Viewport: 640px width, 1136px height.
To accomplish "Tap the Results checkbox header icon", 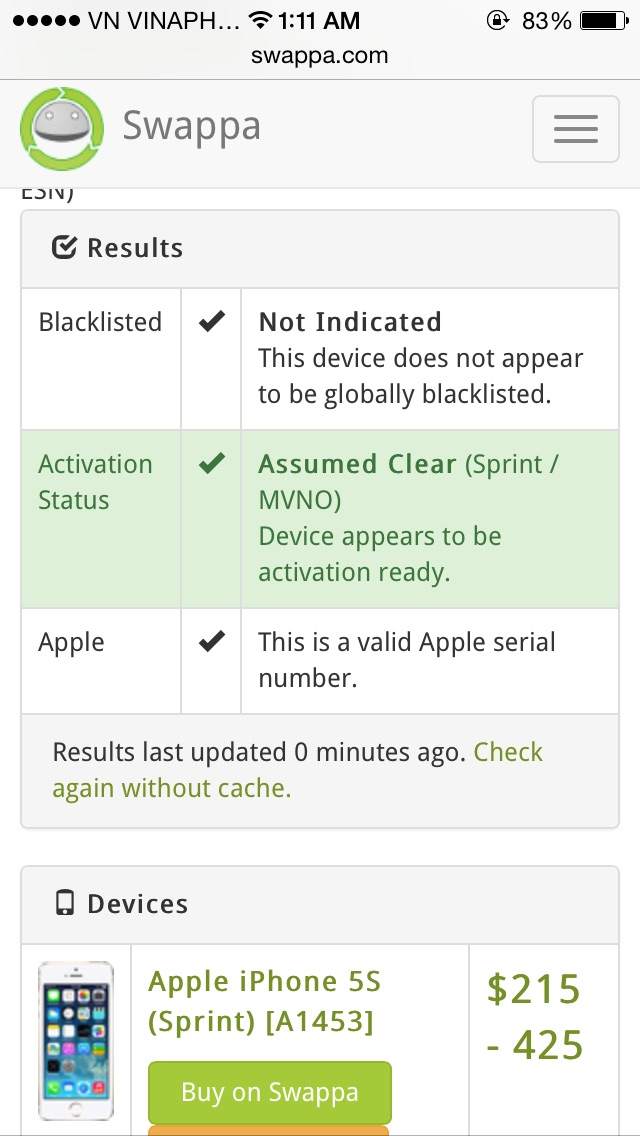I will (64, 248).
